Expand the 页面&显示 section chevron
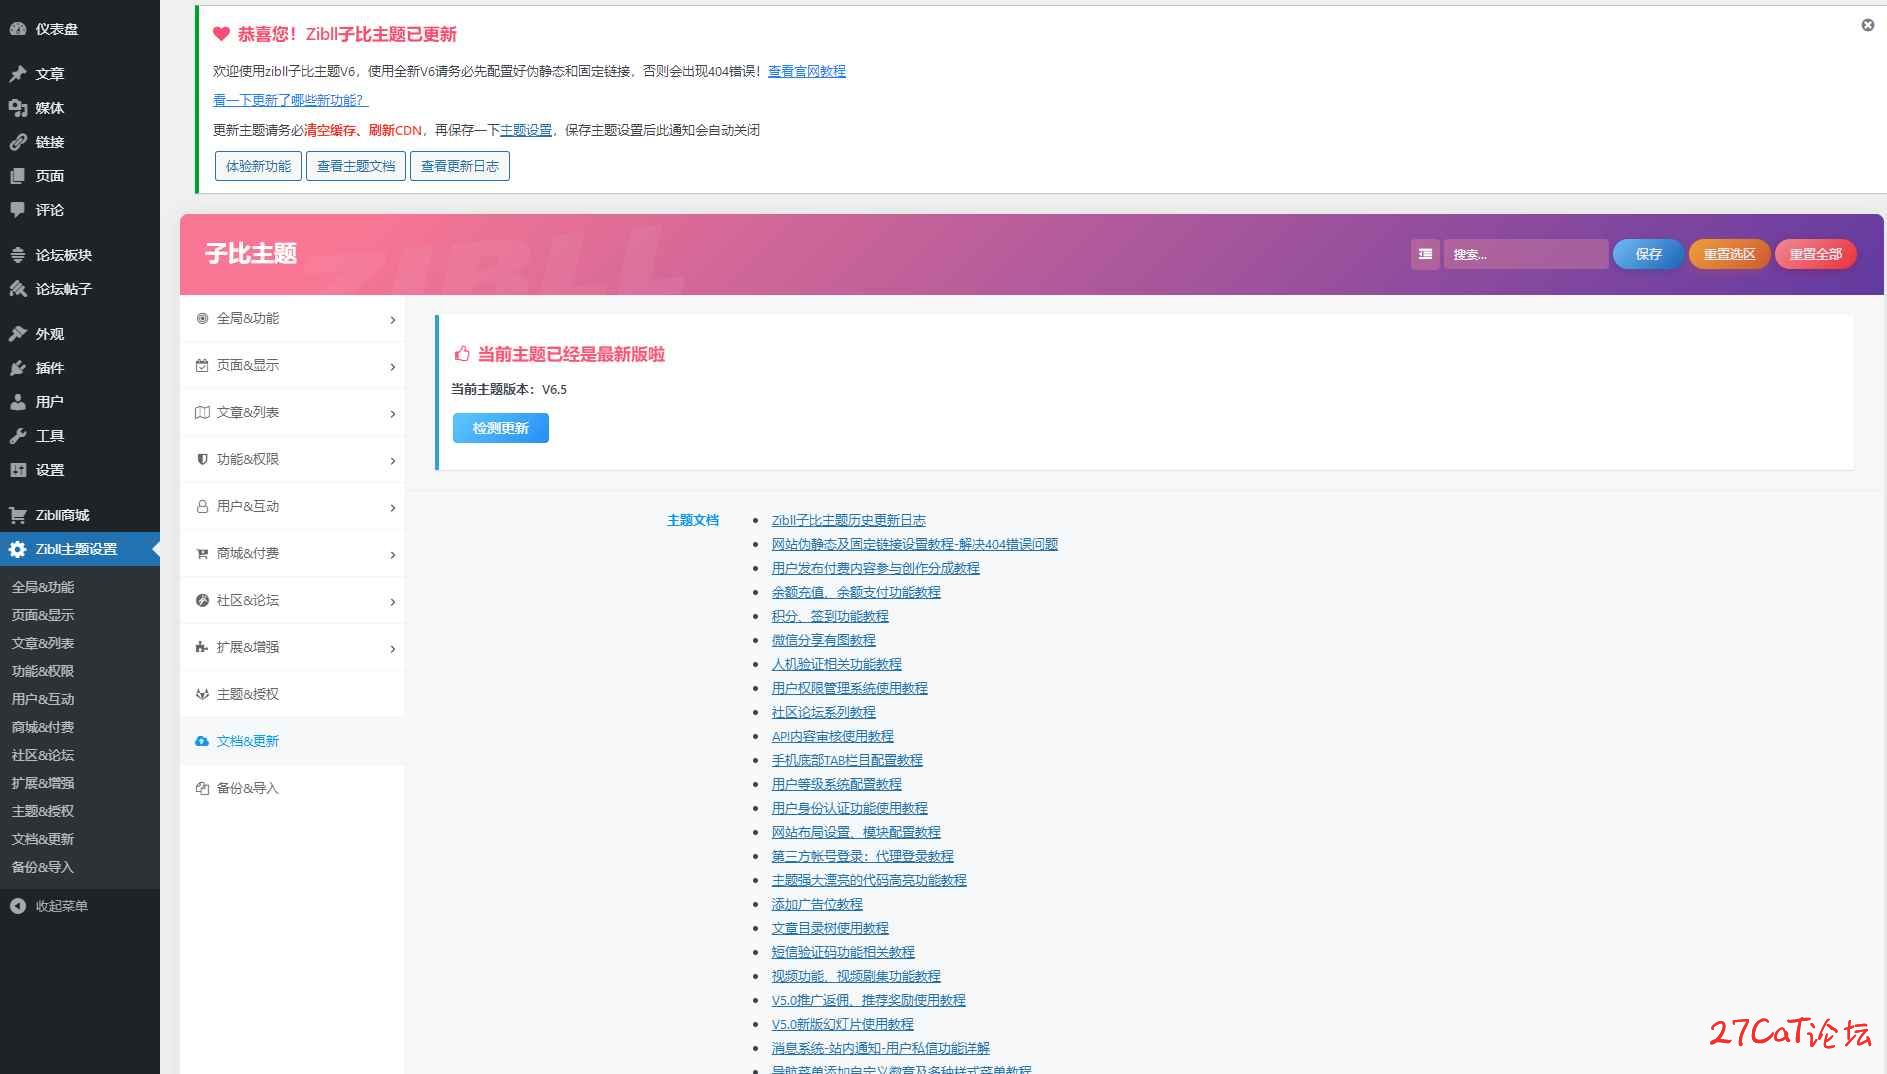Viewport: 1887px width, 1074px height. pyautogui.click(x=392, y=367)
